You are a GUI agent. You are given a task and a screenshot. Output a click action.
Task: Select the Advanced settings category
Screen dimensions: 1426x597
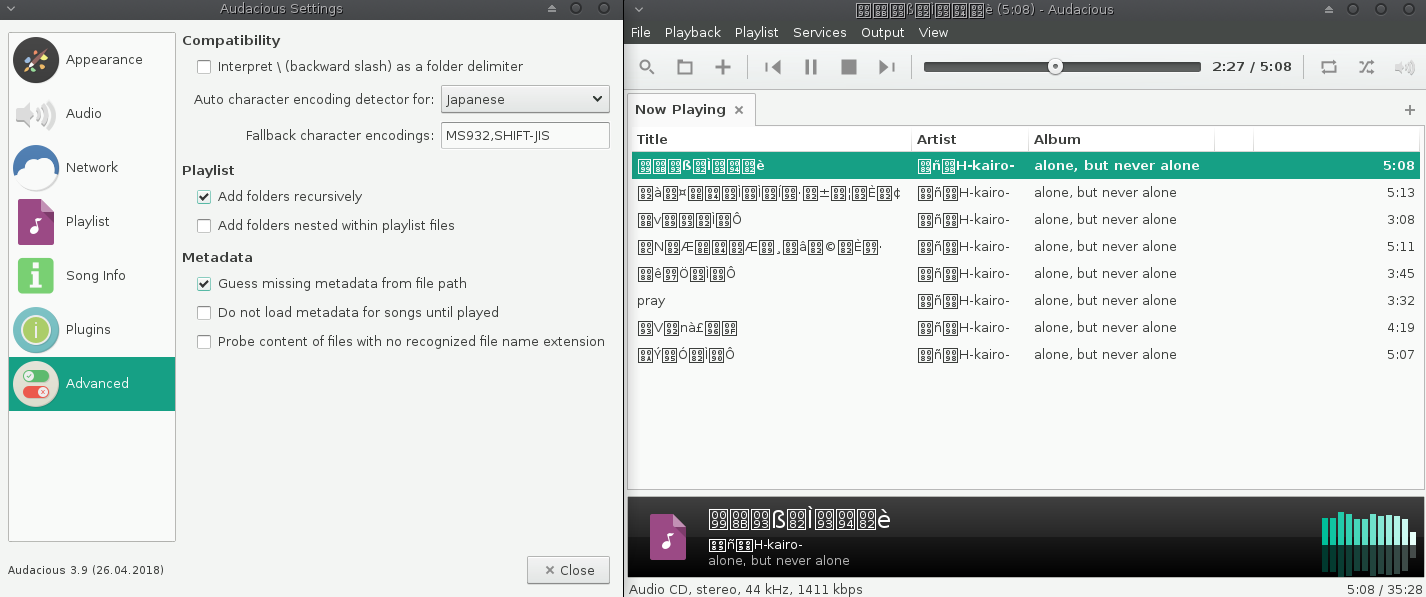[x=92, y=384]
